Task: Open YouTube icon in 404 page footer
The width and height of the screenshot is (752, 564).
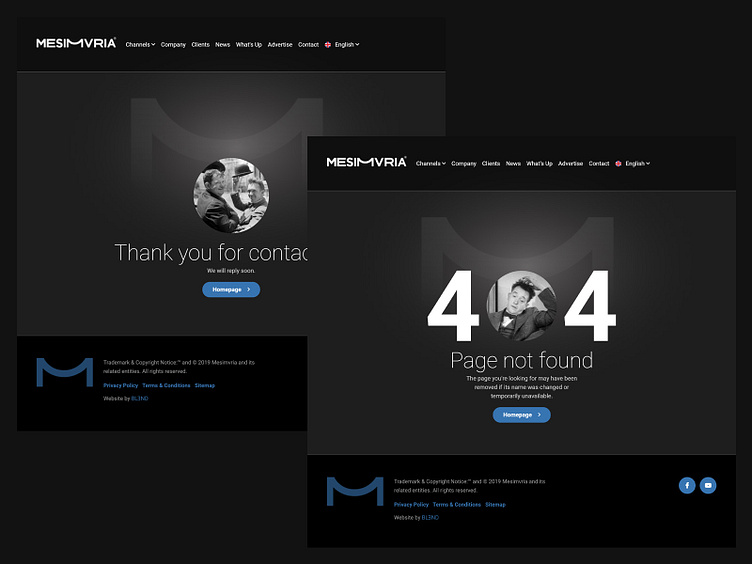Action: pyautogui.click(x=708, y=485)
